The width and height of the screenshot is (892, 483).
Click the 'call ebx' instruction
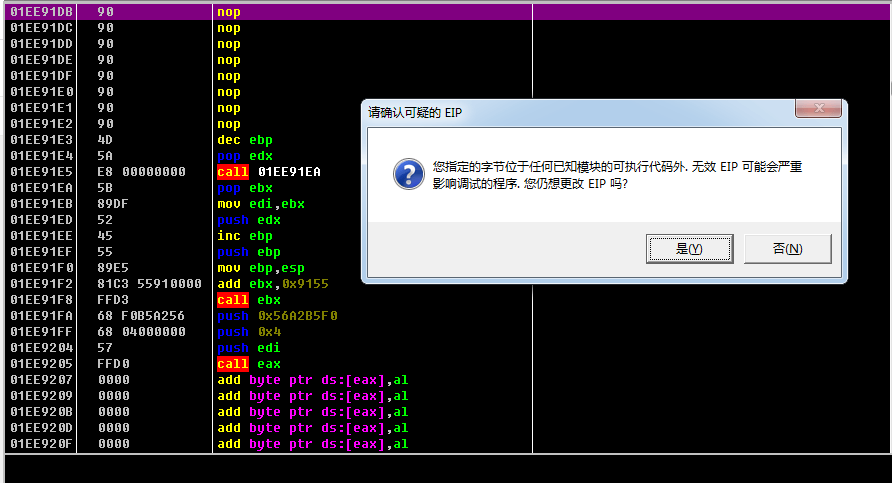pyautogui.click(x=249, y=300)
